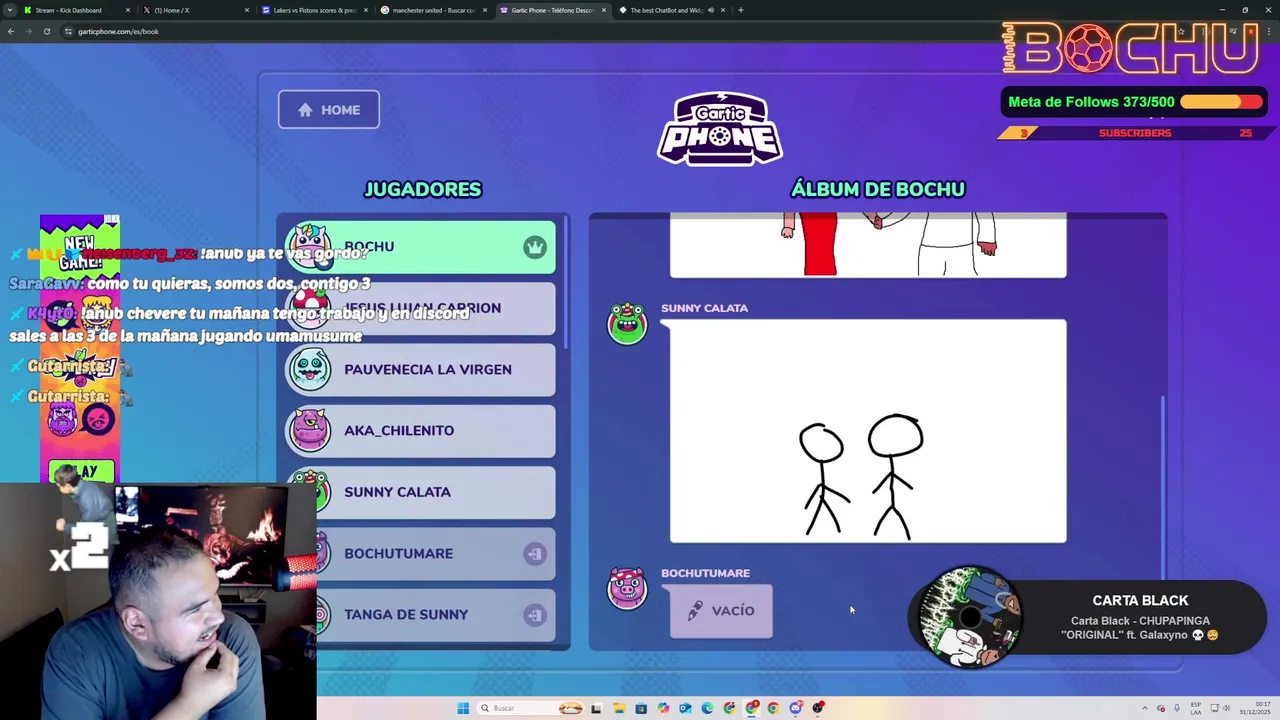Open Outlook from the taskbar
The image size is (1280, 720).
[685, 708]
